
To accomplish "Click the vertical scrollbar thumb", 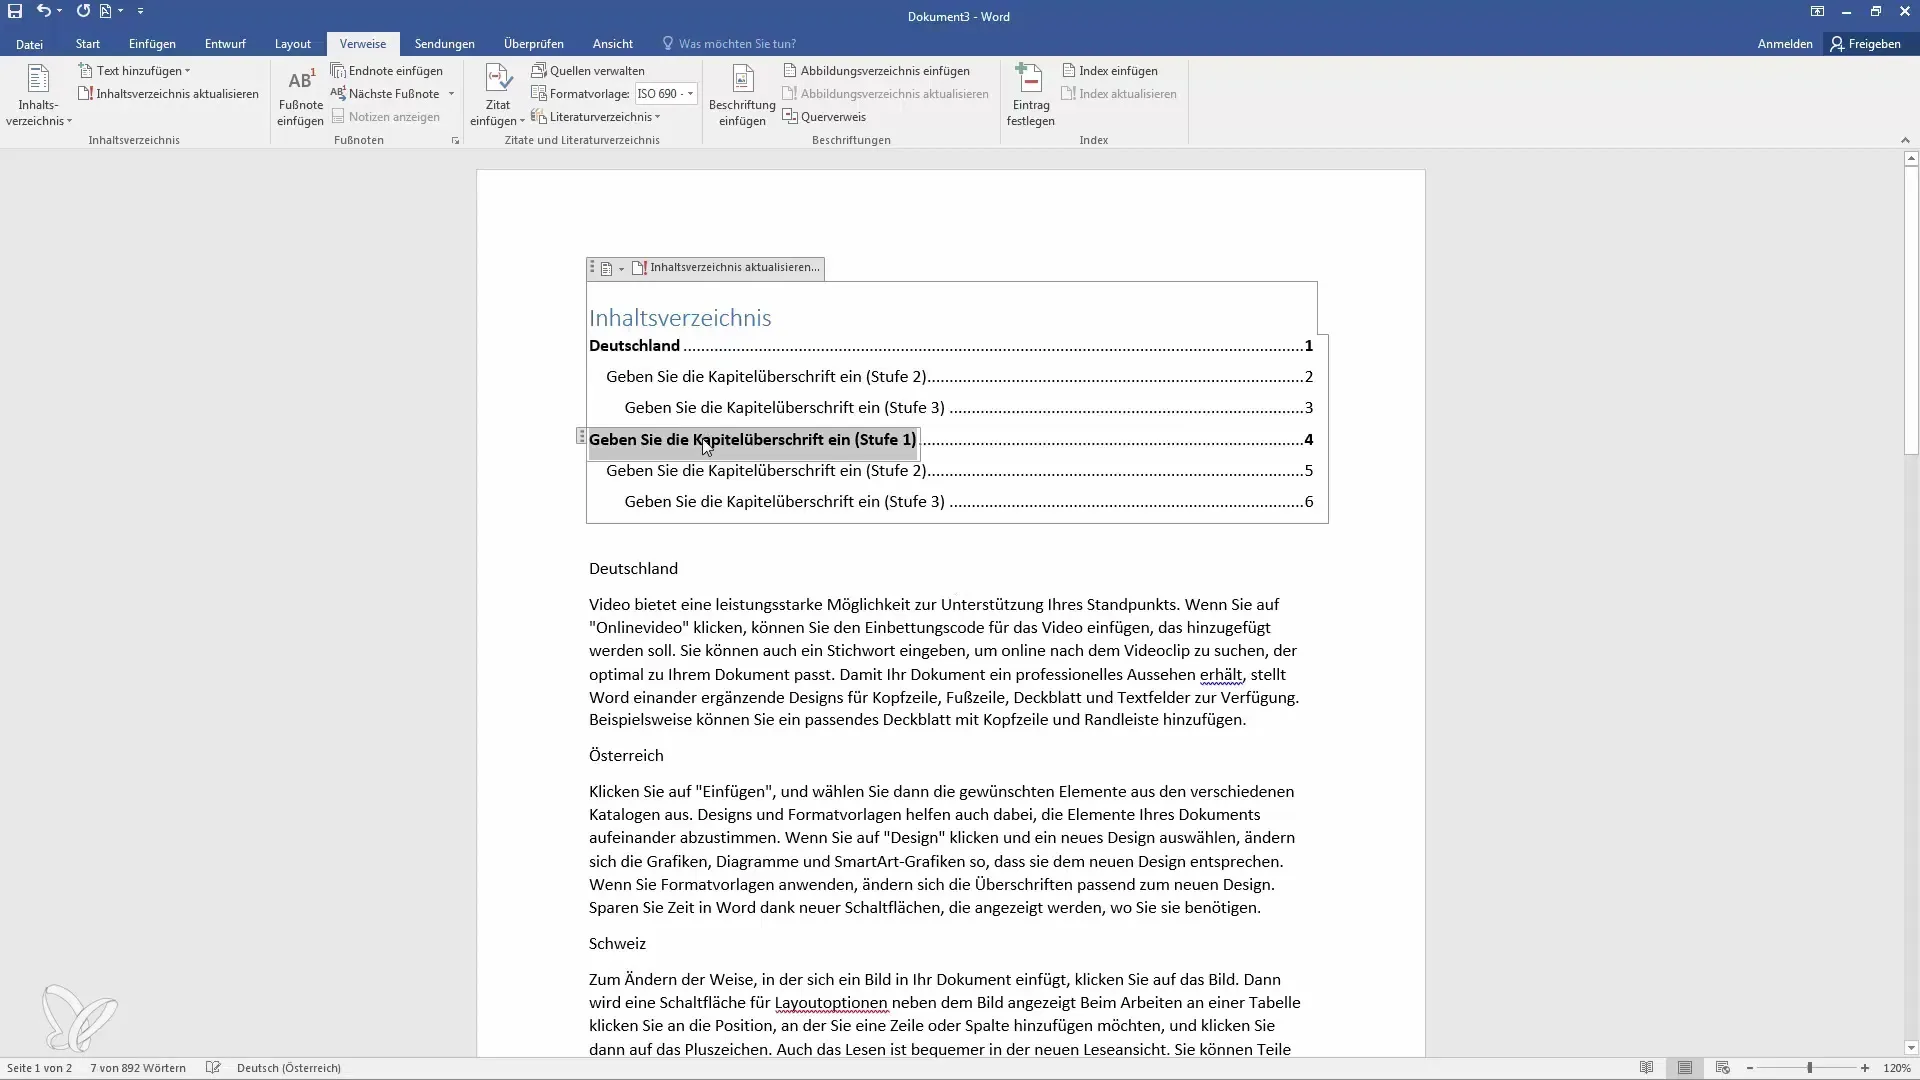I will [1911, 310].
